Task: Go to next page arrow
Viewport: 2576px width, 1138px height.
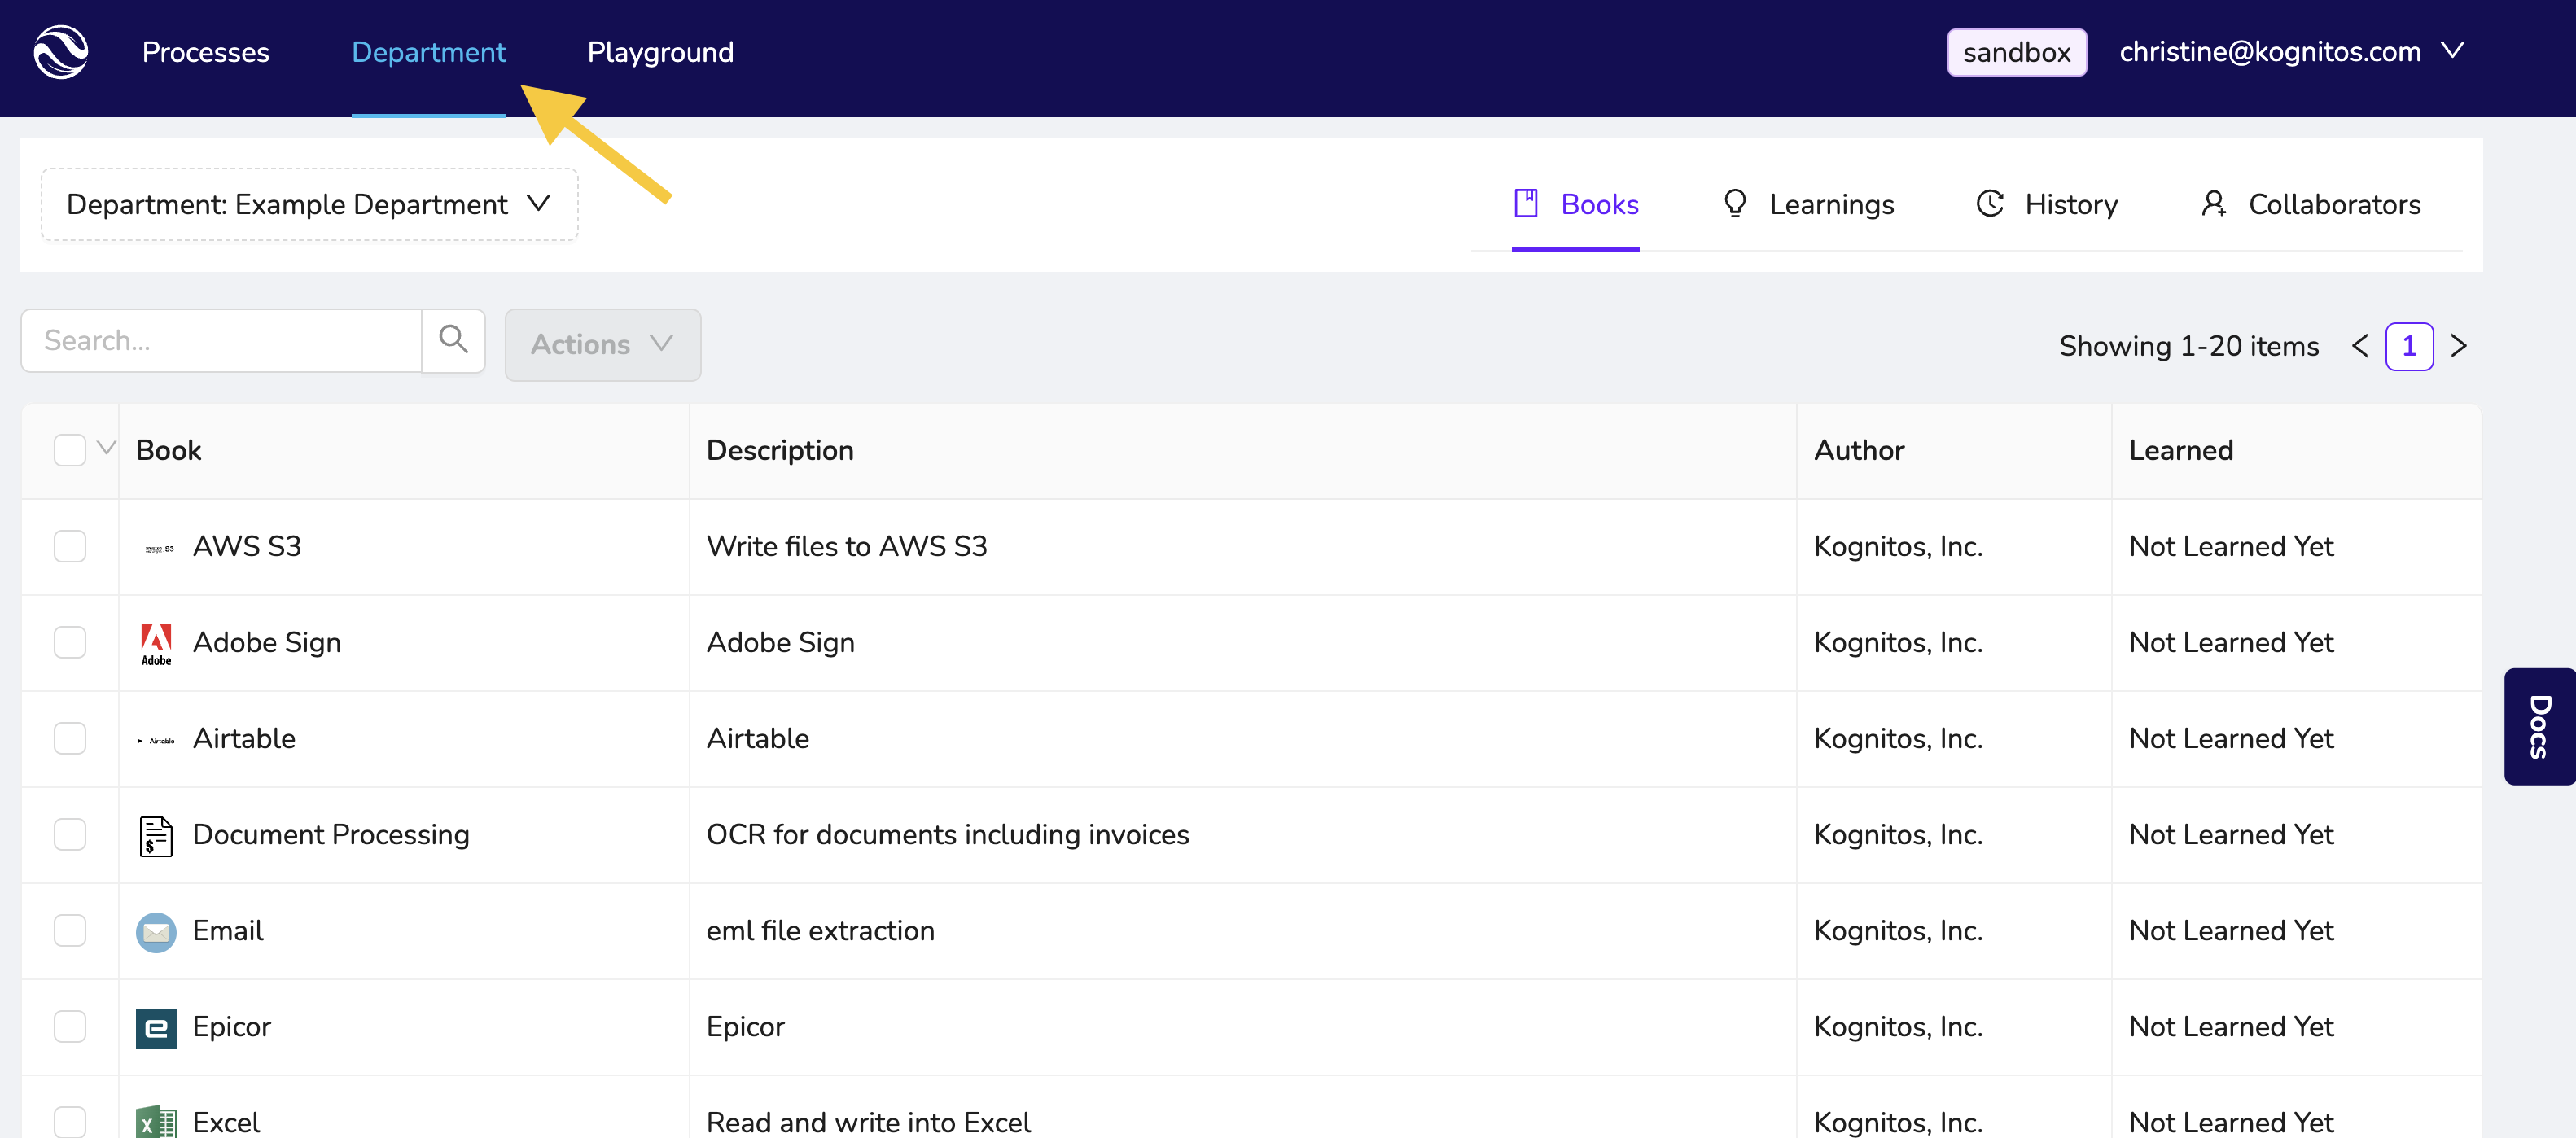Action: (2458, 346)
